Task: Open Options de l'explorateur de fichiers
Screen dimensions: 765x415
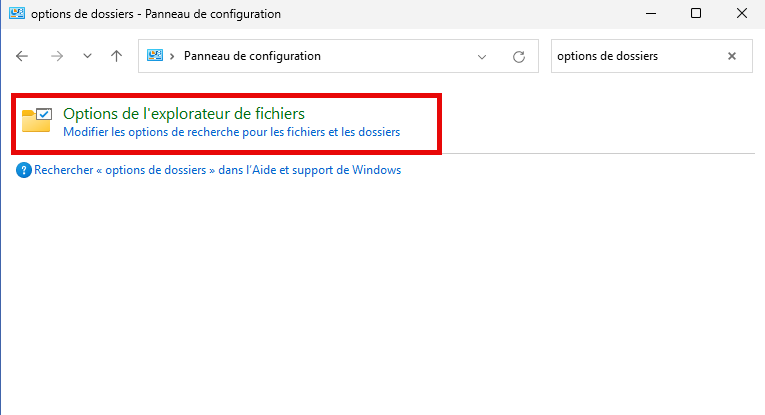Action: point(184,114)
